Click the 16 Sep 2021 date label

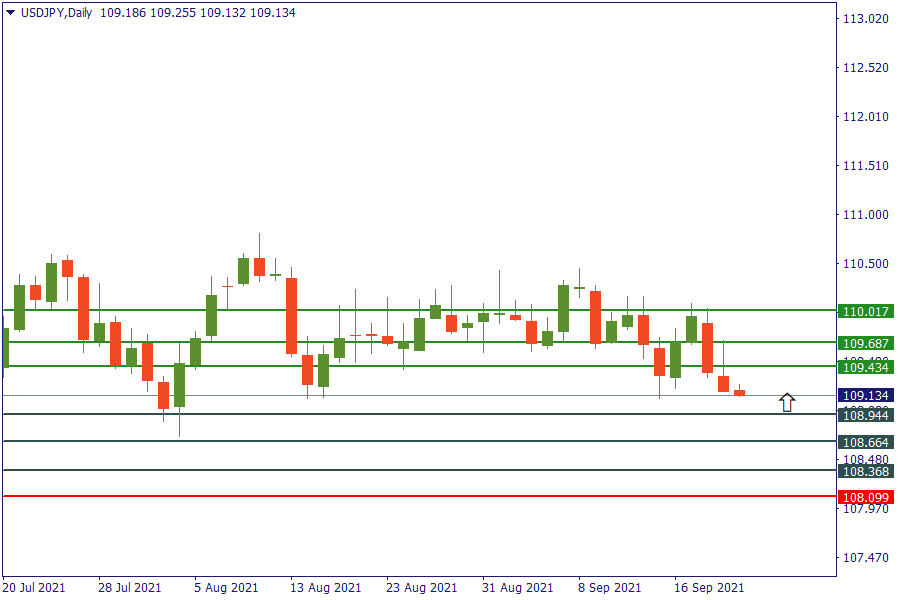click(709, 588)
